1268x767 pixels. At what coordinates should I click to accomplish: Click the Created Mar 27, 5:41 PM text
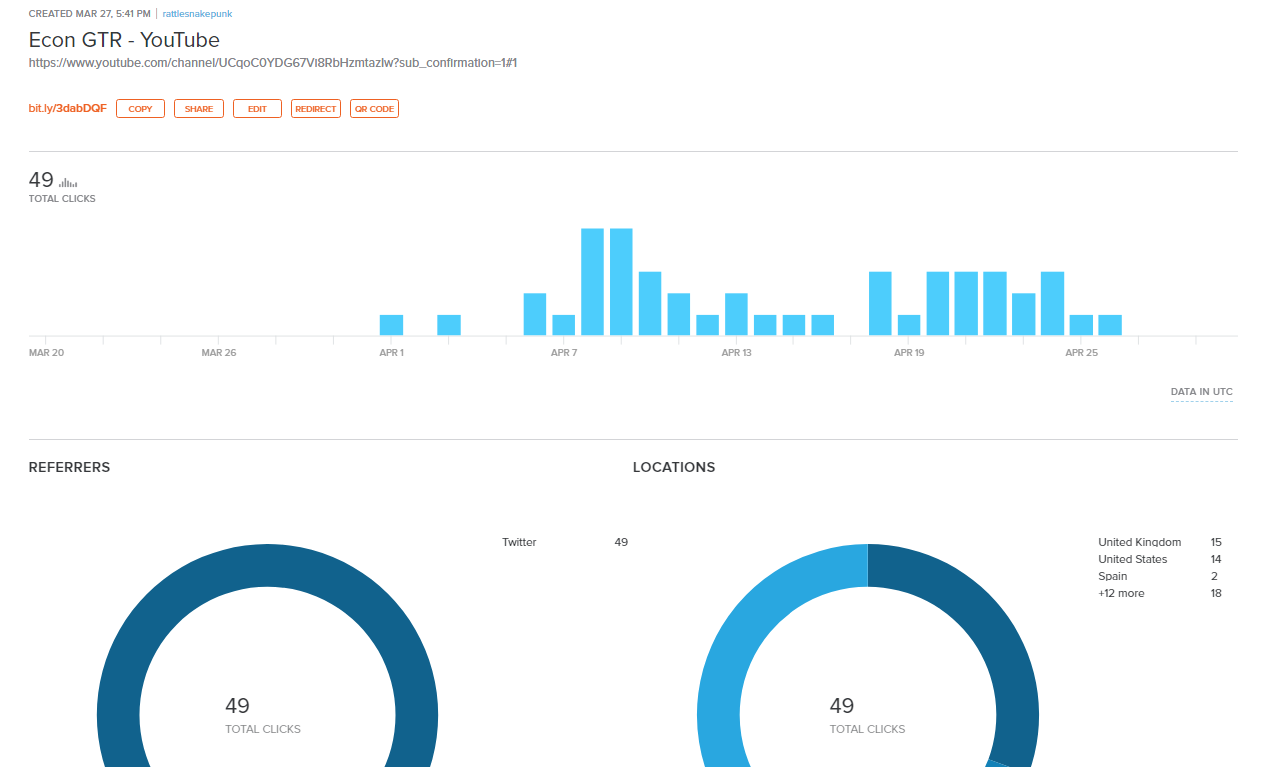(90, 14)
